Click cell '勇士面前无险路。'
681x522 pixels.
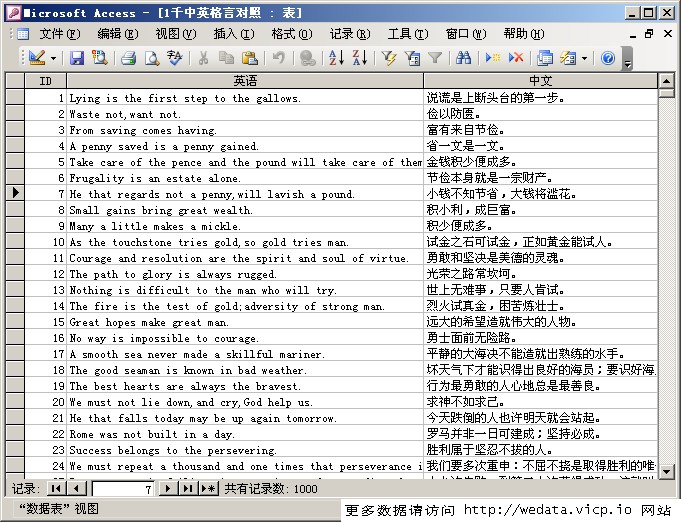point(541,338)
